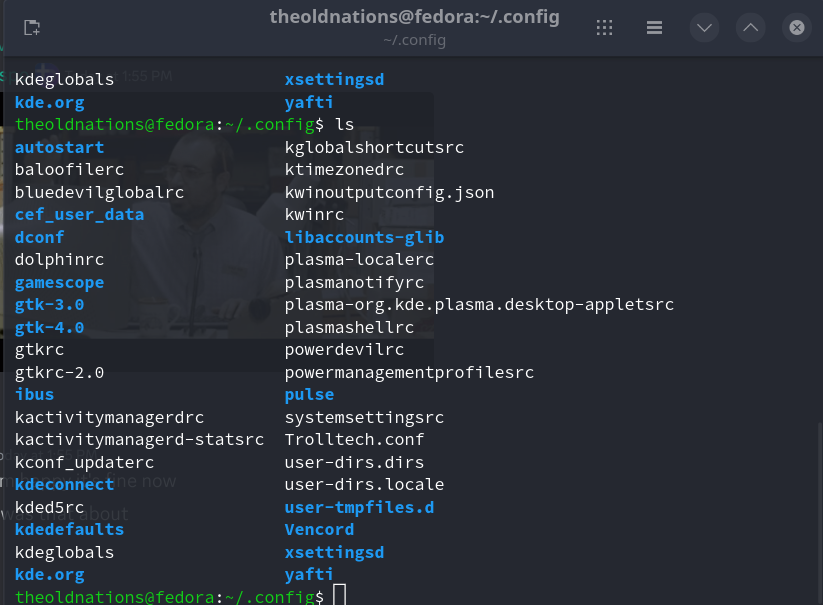Click the ktimezonedrc file name

click(344, 169)
